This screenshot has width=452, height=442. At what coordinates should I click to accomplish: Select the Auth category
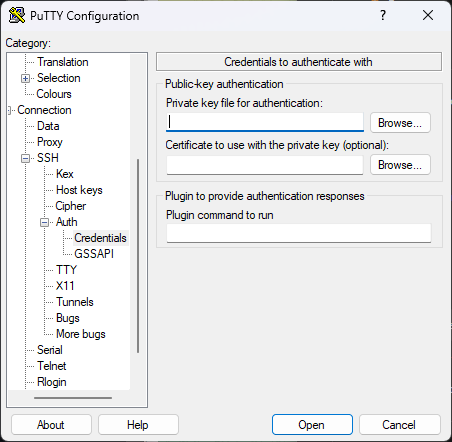pos(67,222)
